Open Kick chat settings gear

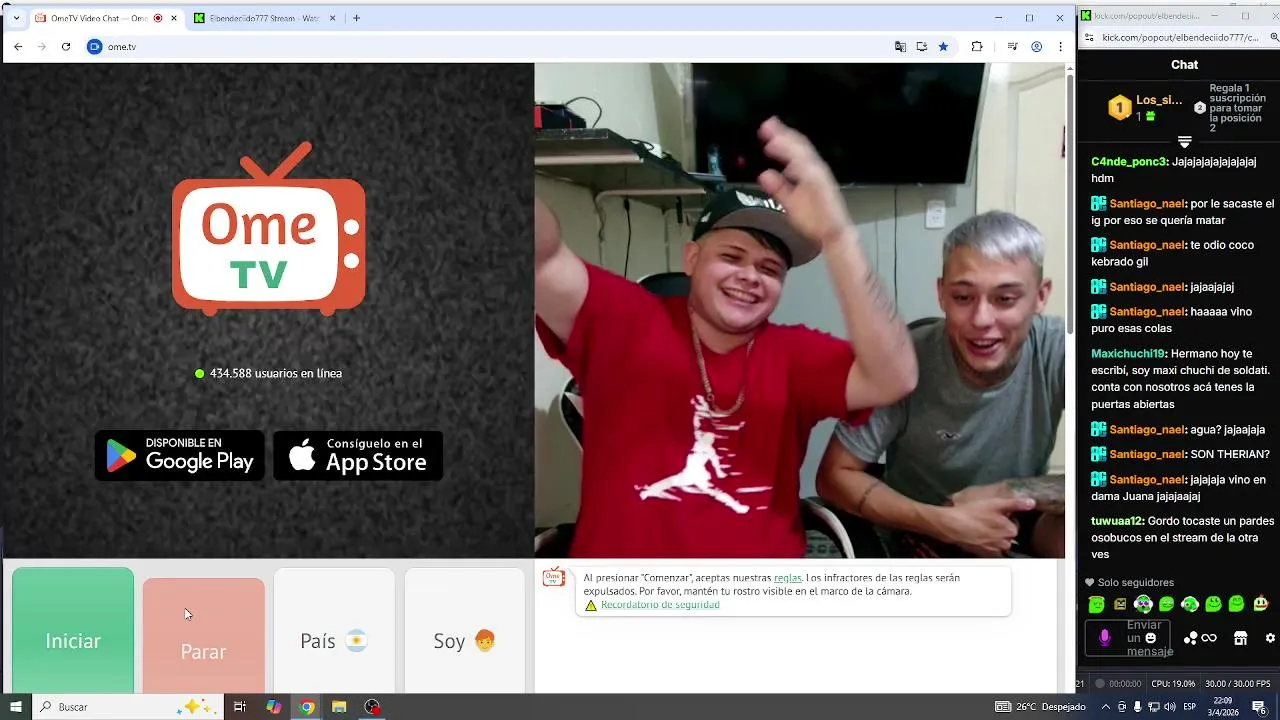coord(1270,638)
